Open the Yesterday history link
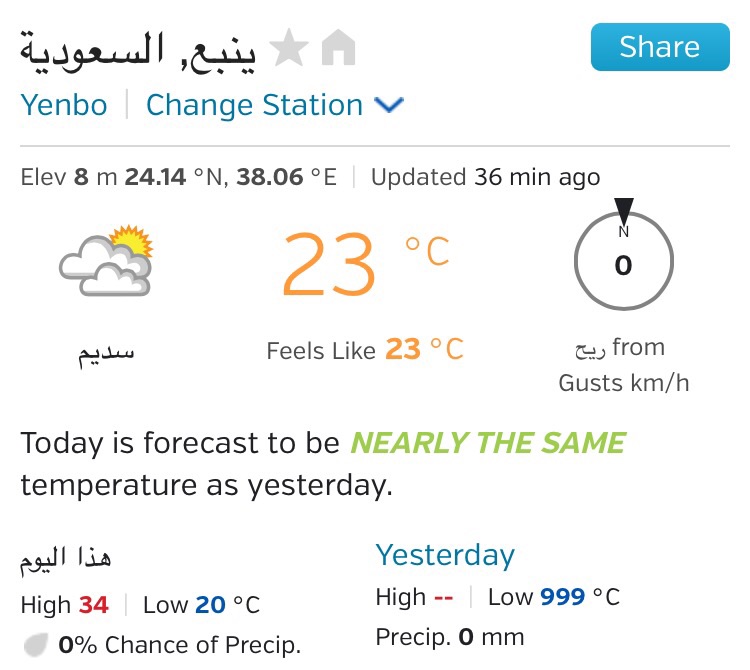The image size is (750, 670). [445, 556]
